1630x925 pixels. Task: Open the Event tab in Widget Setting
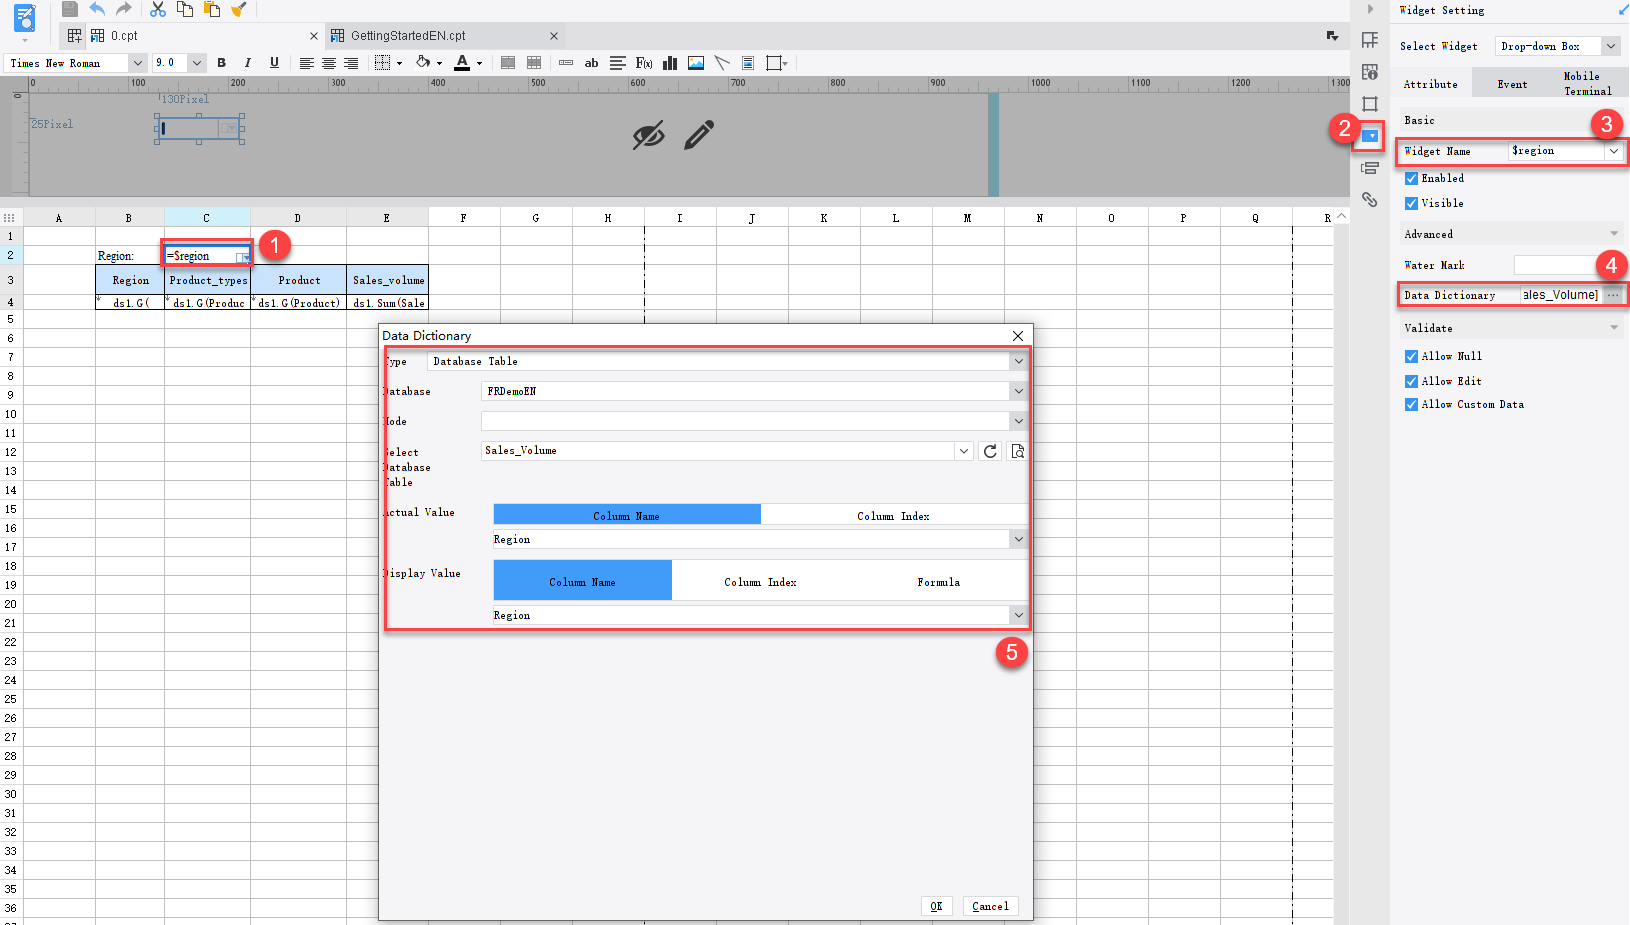click(1513, 84)
